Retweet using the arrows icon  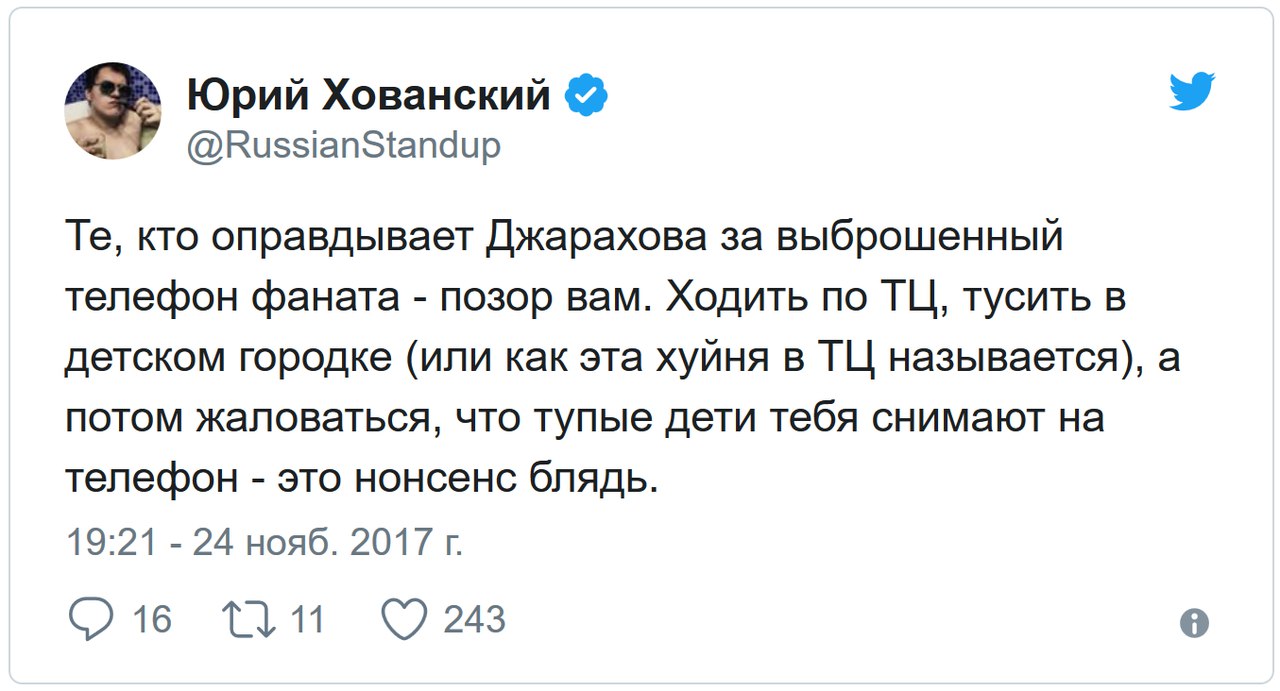click(246, 620)
